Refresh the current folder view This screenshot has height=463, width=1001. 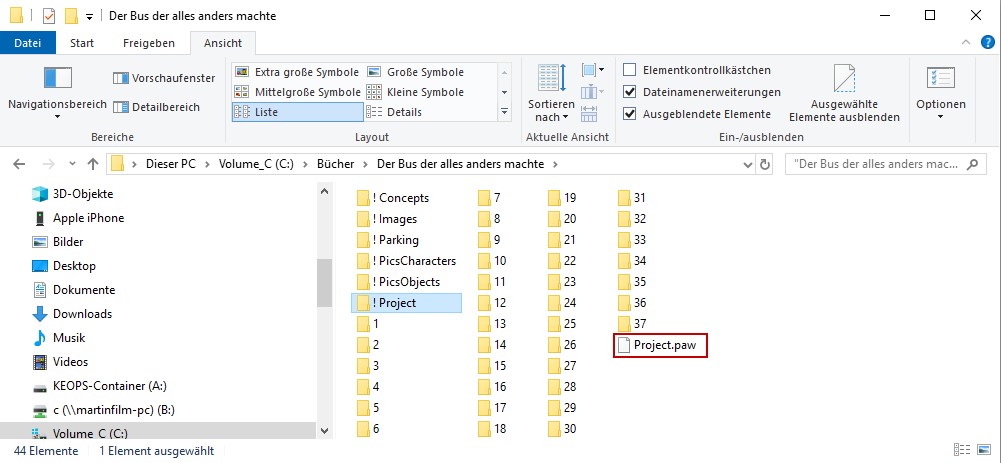tap(765, 164)
